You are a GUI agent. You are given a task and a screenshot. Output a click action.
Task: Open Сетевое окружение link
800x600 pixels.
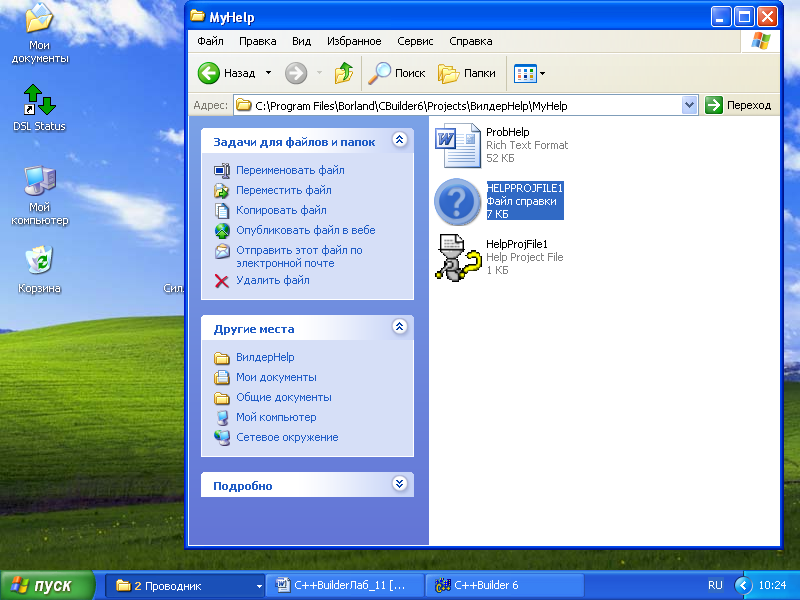pos(287,437)
